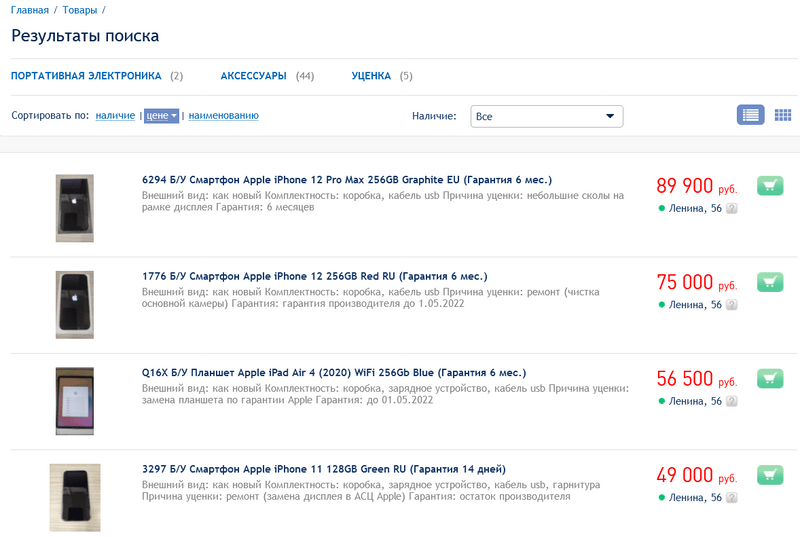800x537 pixels.
Task: Click the 56 500 руб. price
Action: [696, 379]
